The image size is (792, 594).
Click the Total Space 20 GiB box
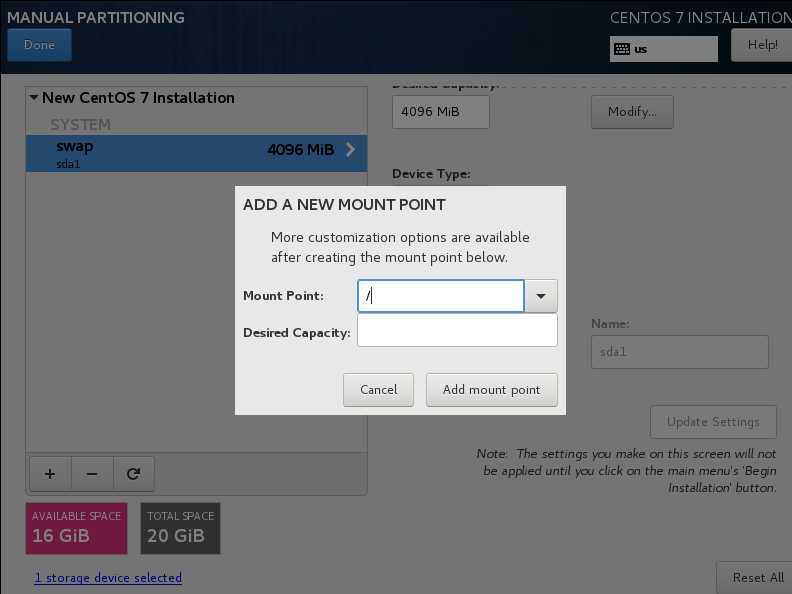(x=180, y=528)
